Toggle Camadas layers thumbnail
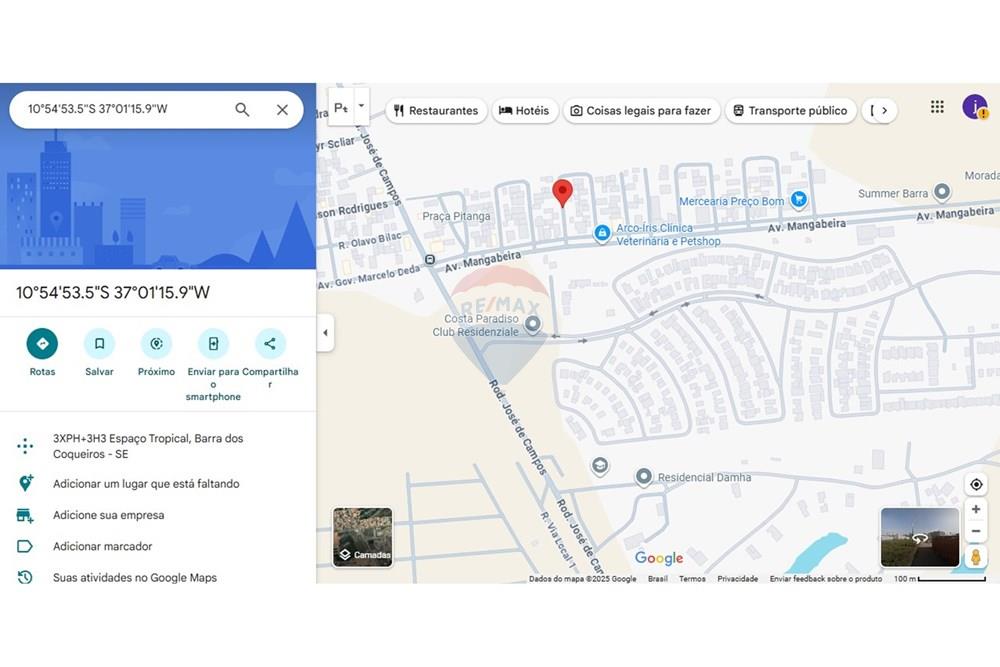 pos(362,537)
